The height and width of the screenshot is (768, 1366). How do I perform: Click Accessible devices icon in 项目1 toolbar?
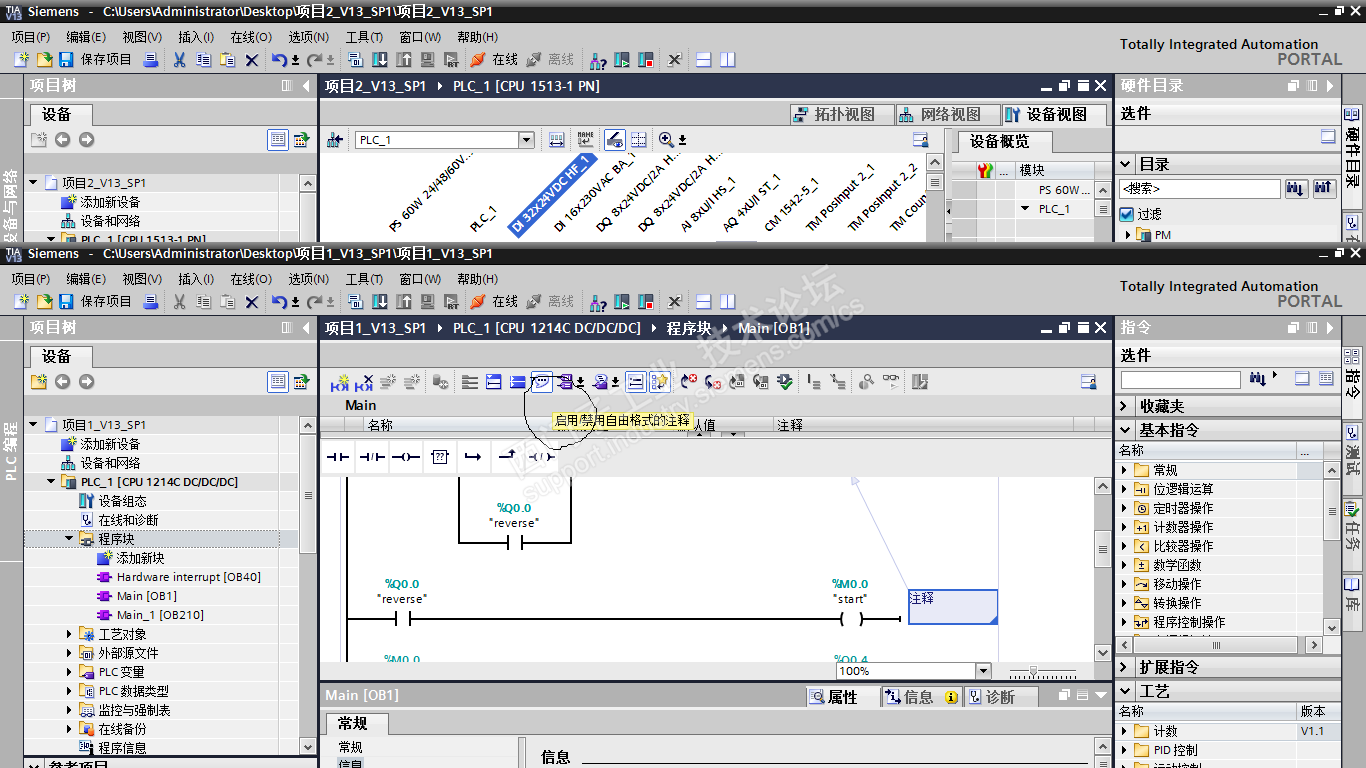(x=598, y=301)
